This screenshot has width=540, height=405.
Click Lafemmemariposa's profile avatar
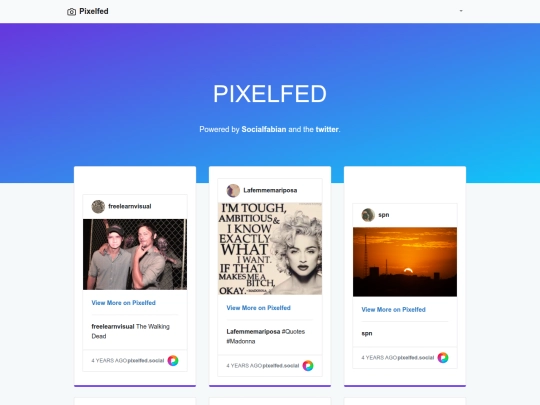pyautogui.click(x=233, y=190)
